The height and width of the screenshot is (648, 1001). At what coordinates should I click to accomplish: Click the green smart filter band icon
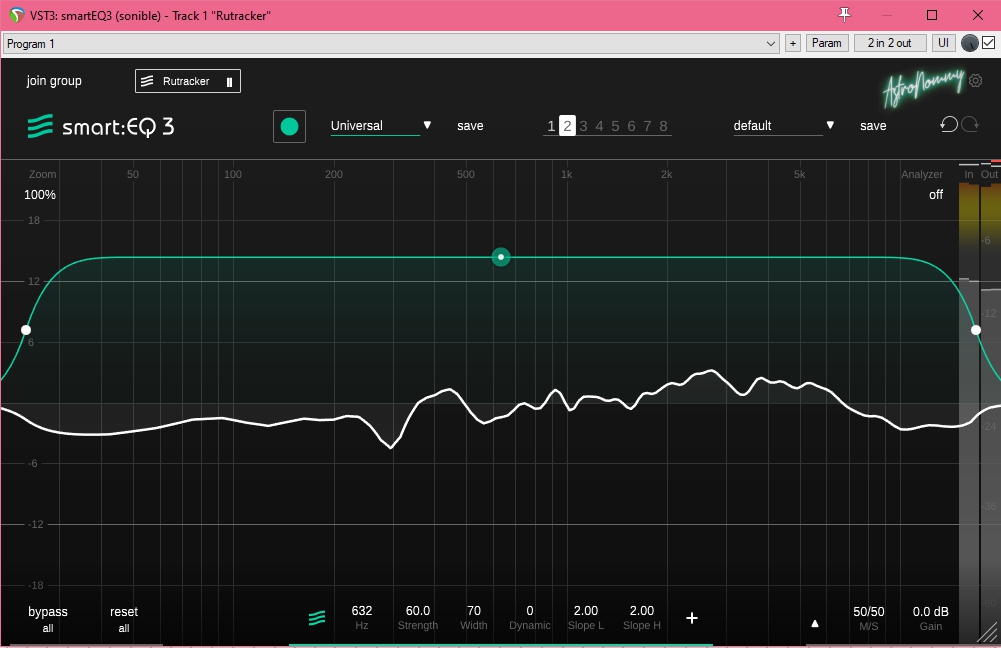pos(317,618)
